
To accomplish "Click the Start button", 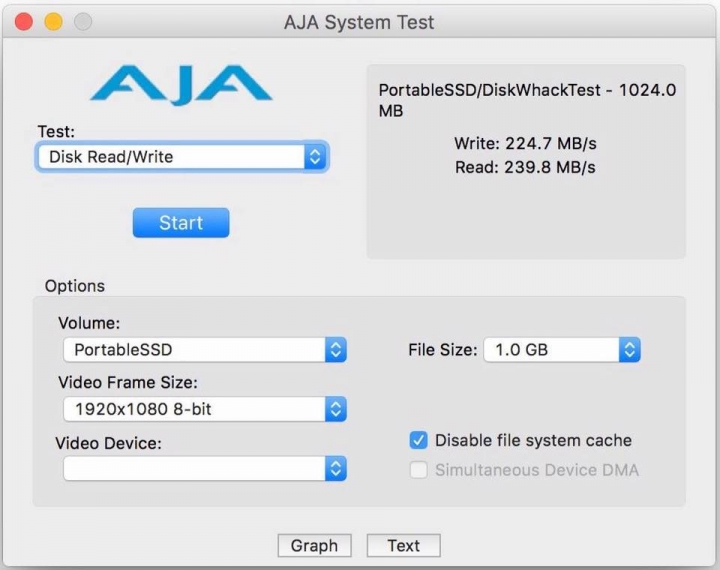I will [181, 223].
